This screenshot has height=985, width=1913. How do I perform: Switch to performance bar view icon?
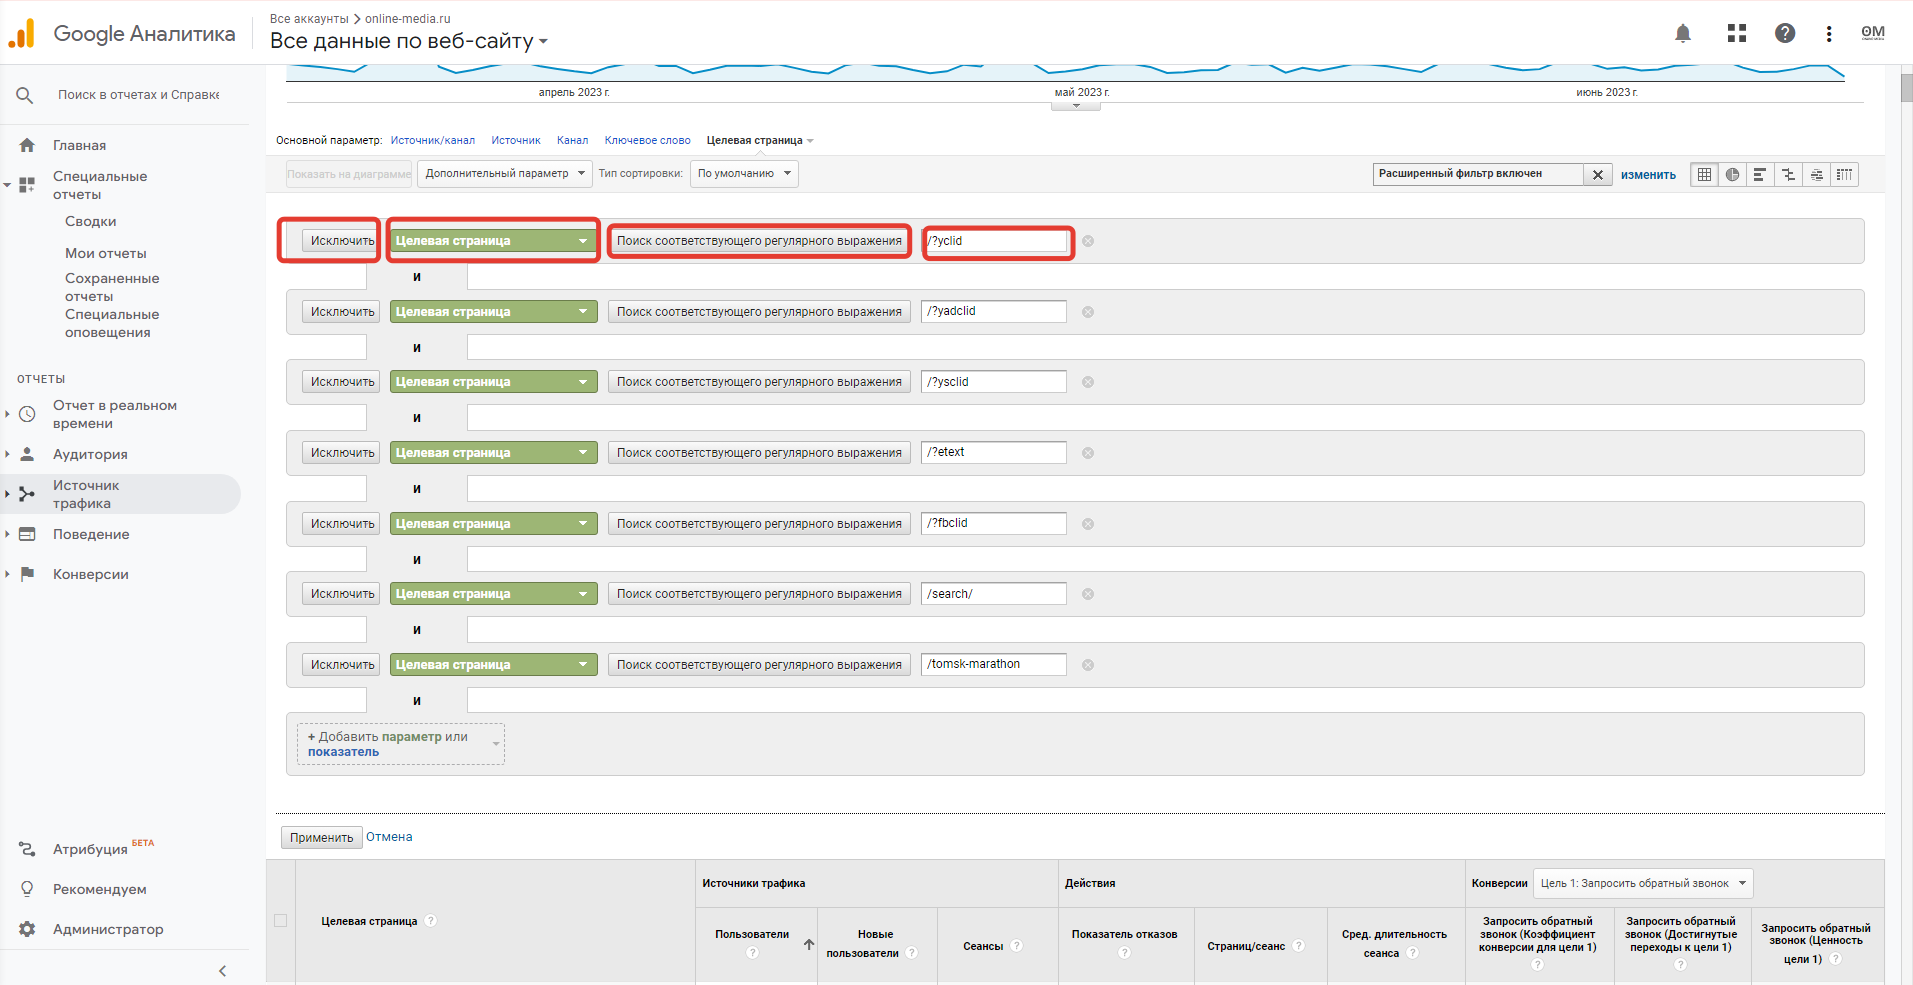click(x=1760, y=174)
